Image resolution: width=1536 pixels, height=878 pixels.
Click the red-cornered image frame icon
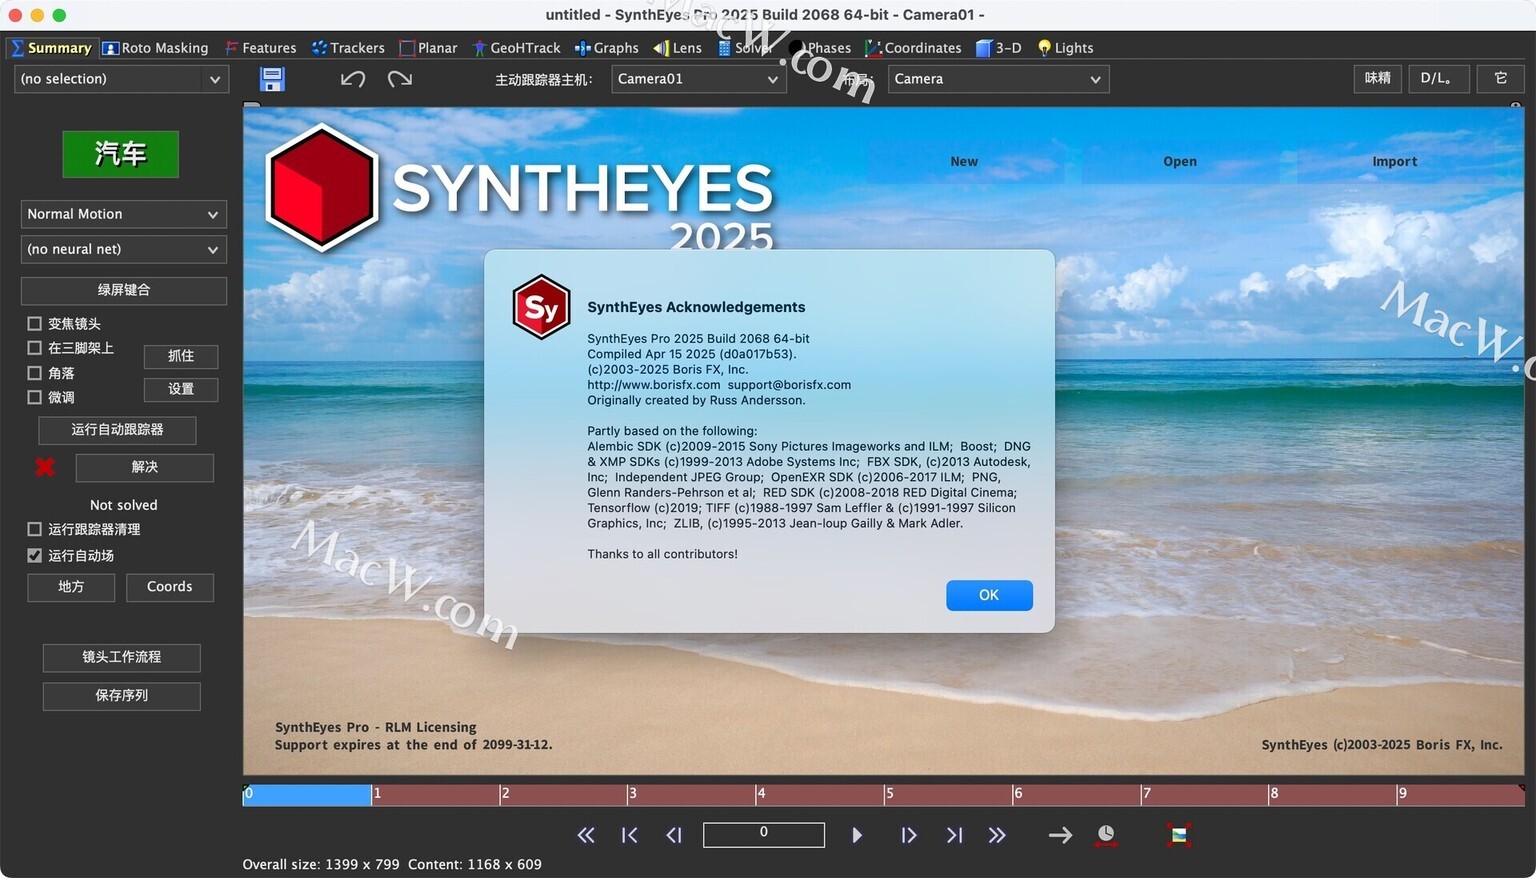tap(1179, 835)
